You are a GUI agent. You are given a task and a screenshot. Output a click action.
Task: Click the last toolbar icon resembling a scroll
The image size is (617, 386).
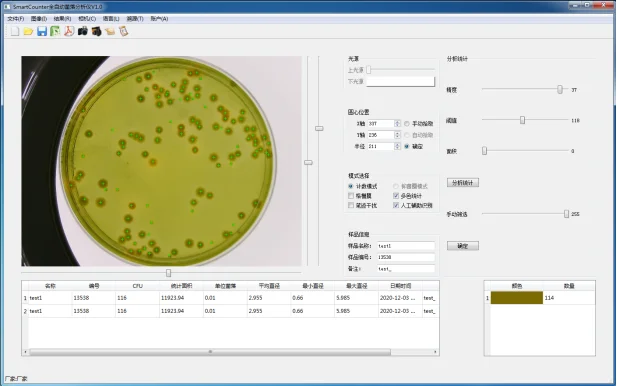[x=124, y=31]
